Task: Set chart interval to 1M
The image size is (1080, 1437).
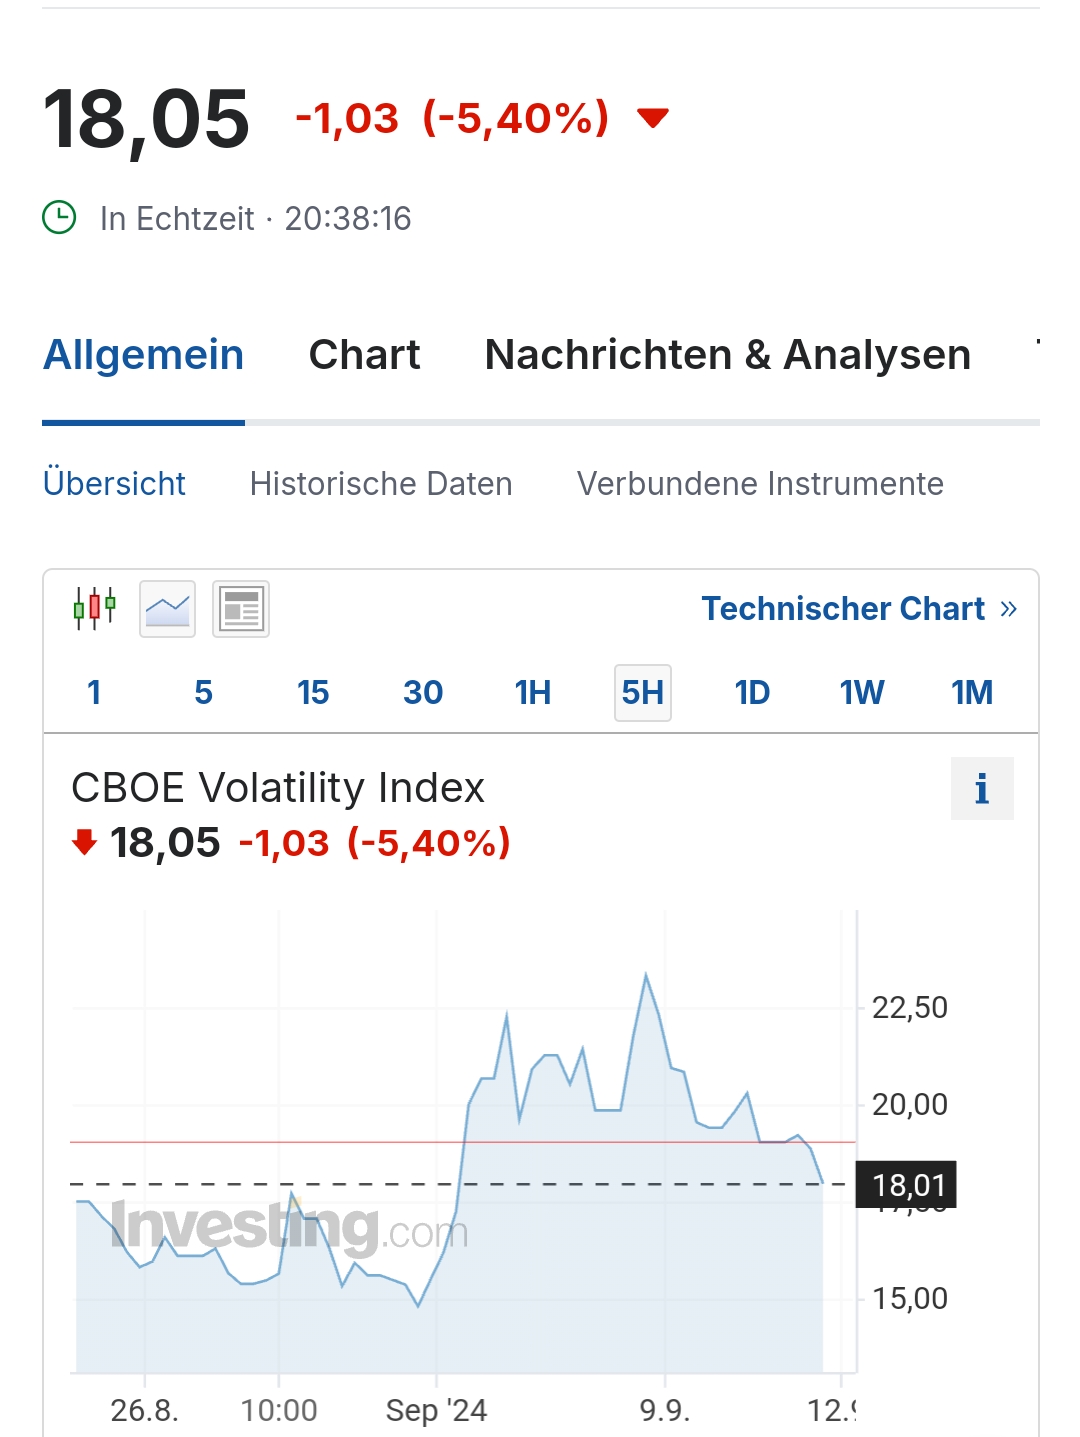Action: (971, 692)
